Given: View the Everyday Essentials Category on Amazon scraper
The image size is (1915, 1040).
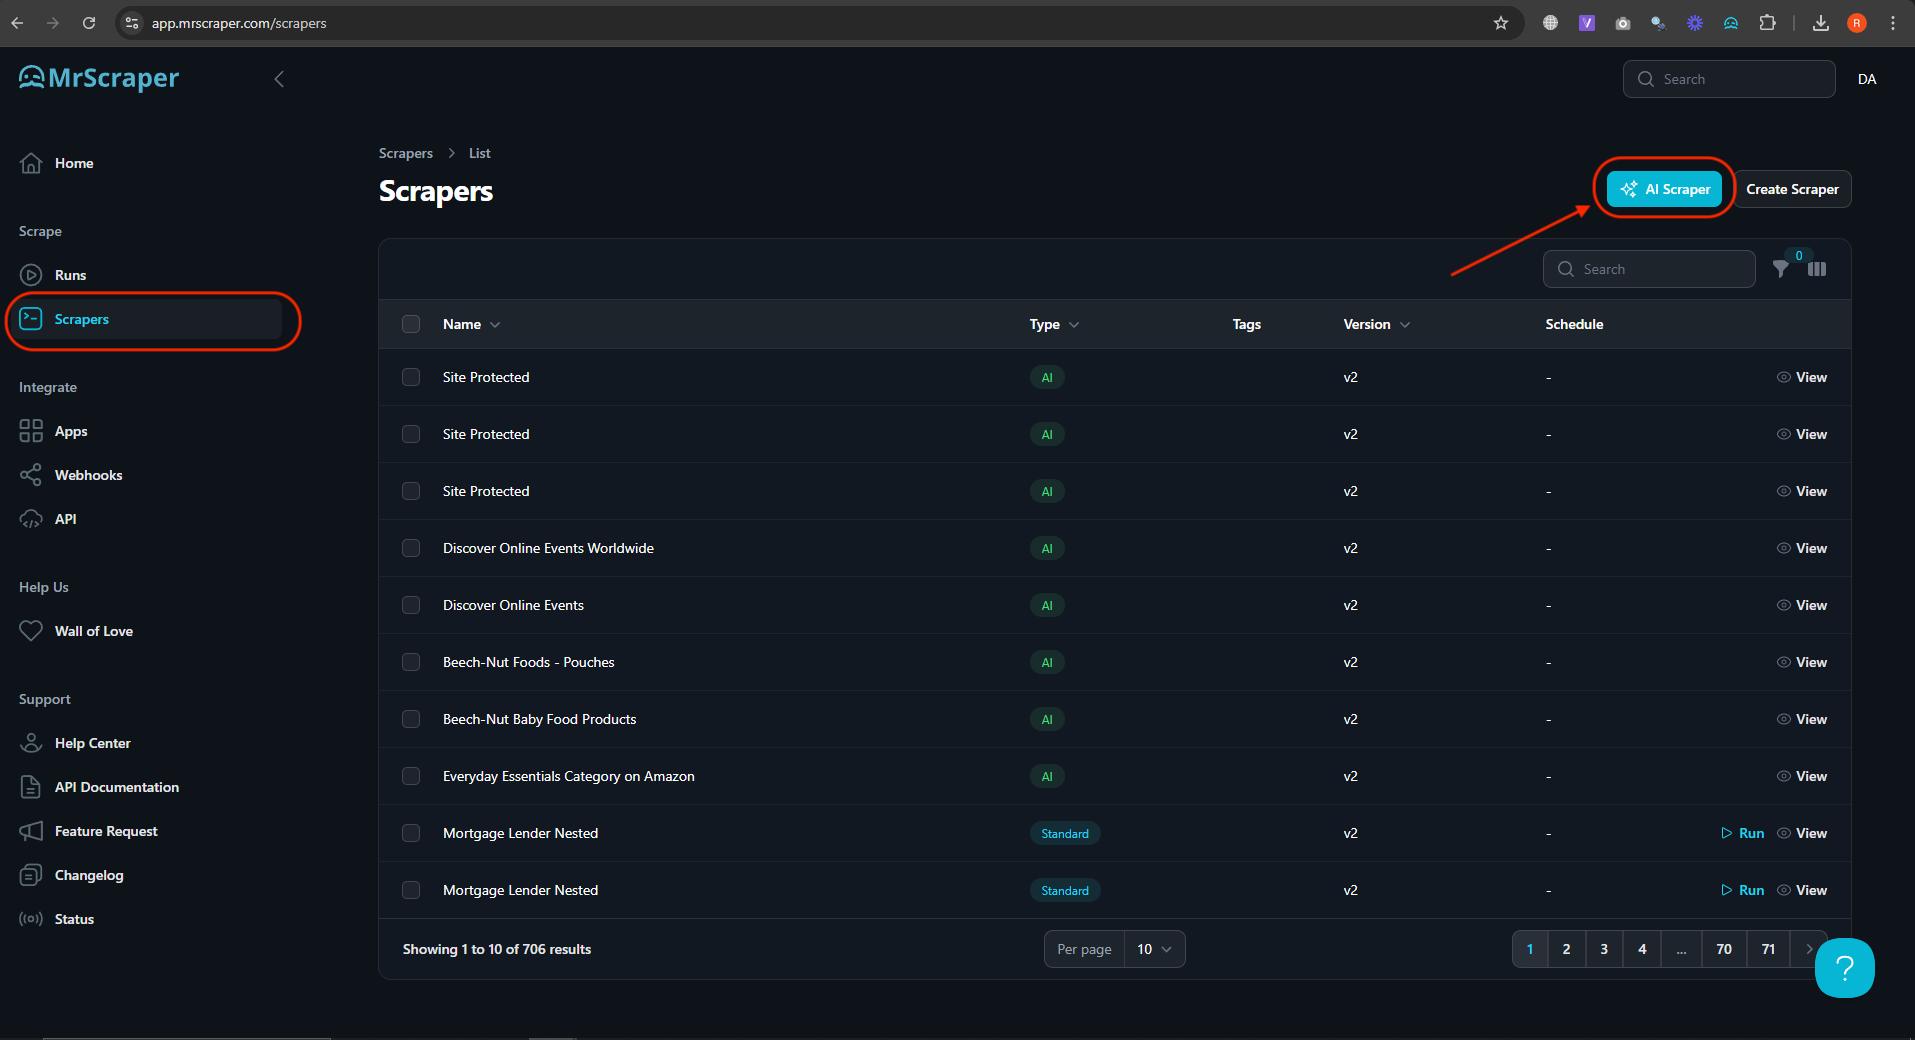Looking at the screenshot, I should tap(1802, 776).
